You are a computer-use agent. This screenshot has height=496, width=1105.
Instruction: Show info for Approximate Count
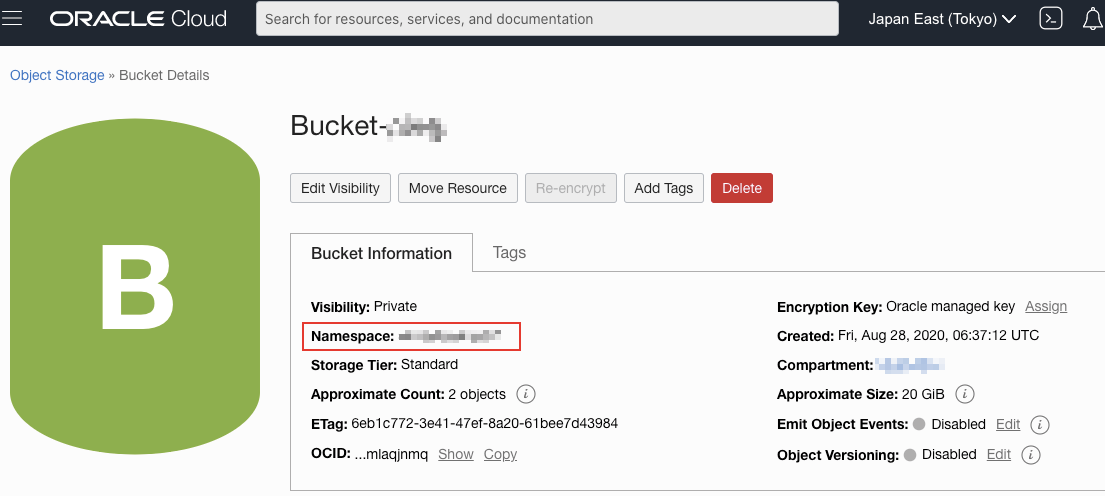tap(526, 394)
